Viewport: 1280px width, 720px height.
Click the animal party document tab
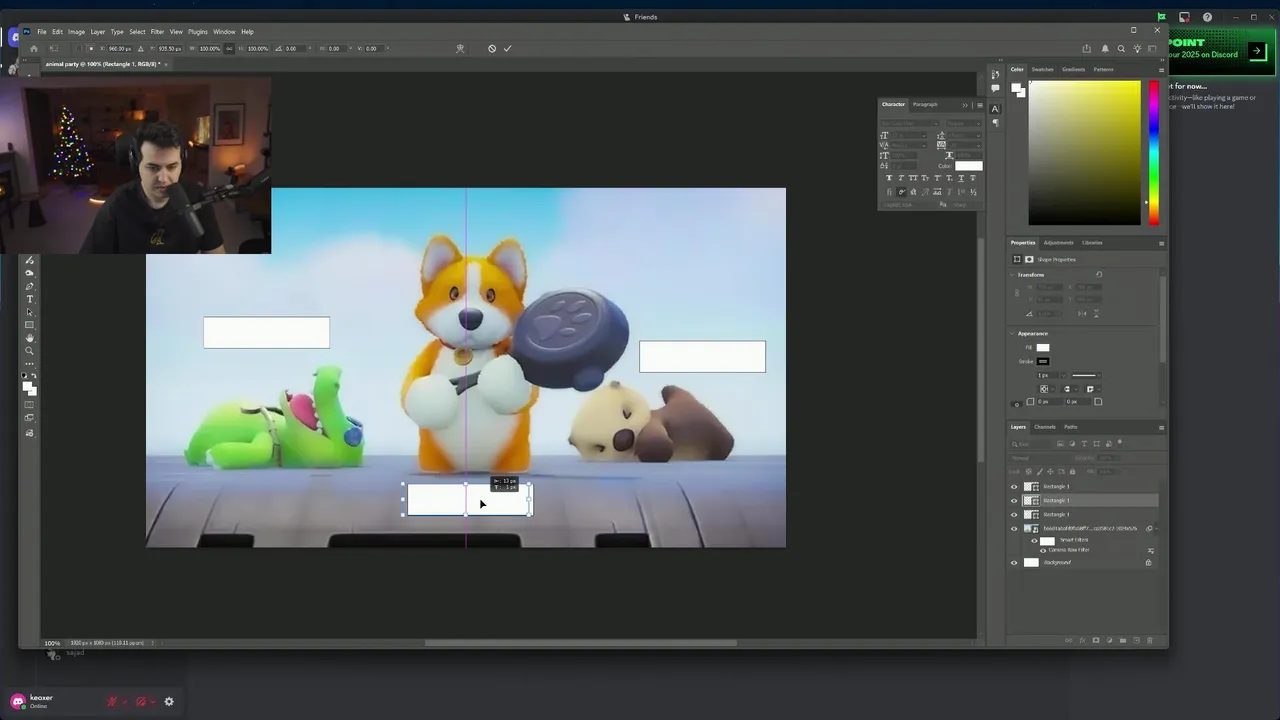click(x=102, y=64)
